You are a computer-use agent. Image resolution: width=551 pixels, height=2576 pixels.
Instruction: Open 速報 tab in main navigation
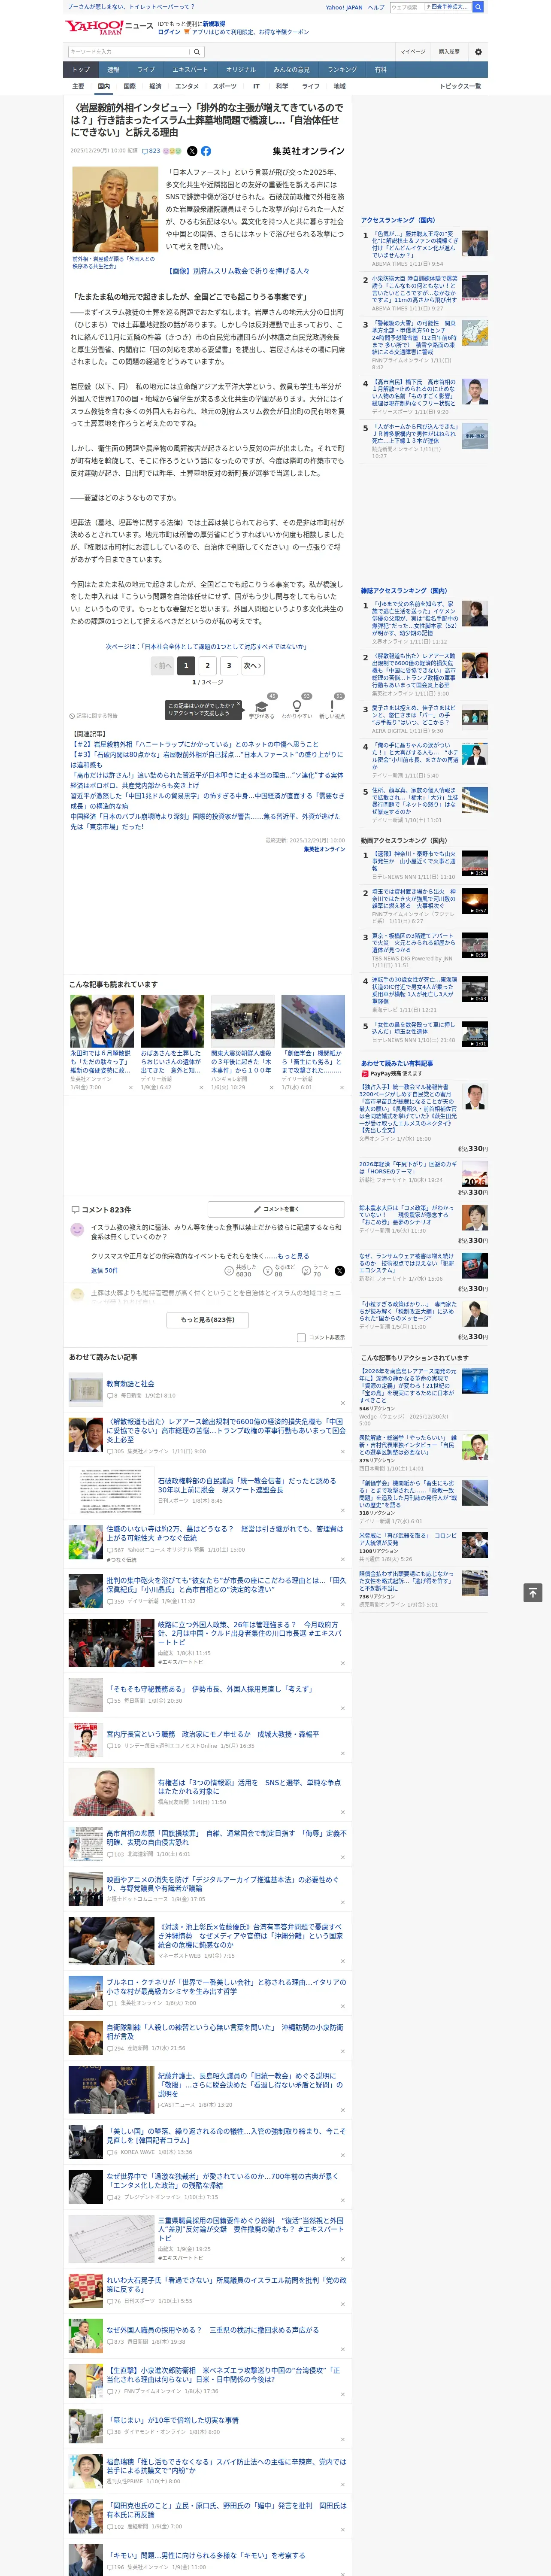113,70
